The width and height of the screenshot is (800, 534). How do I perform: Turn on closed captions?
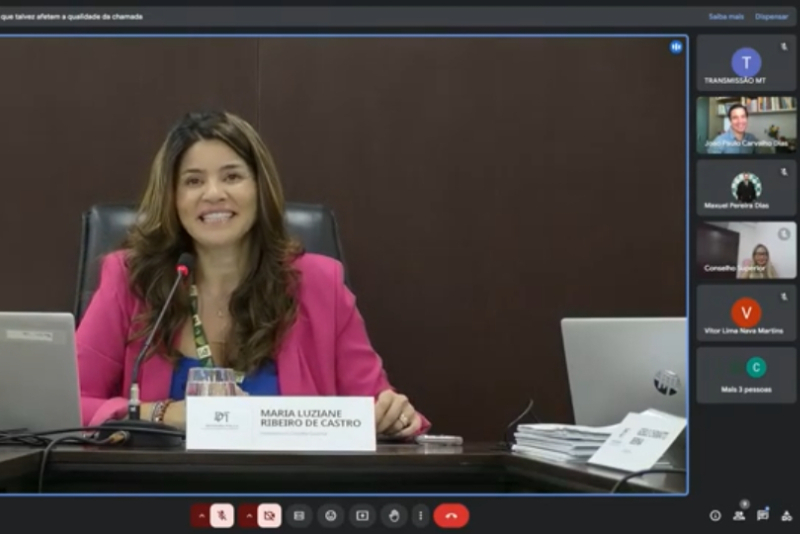(x=298, y=515)
